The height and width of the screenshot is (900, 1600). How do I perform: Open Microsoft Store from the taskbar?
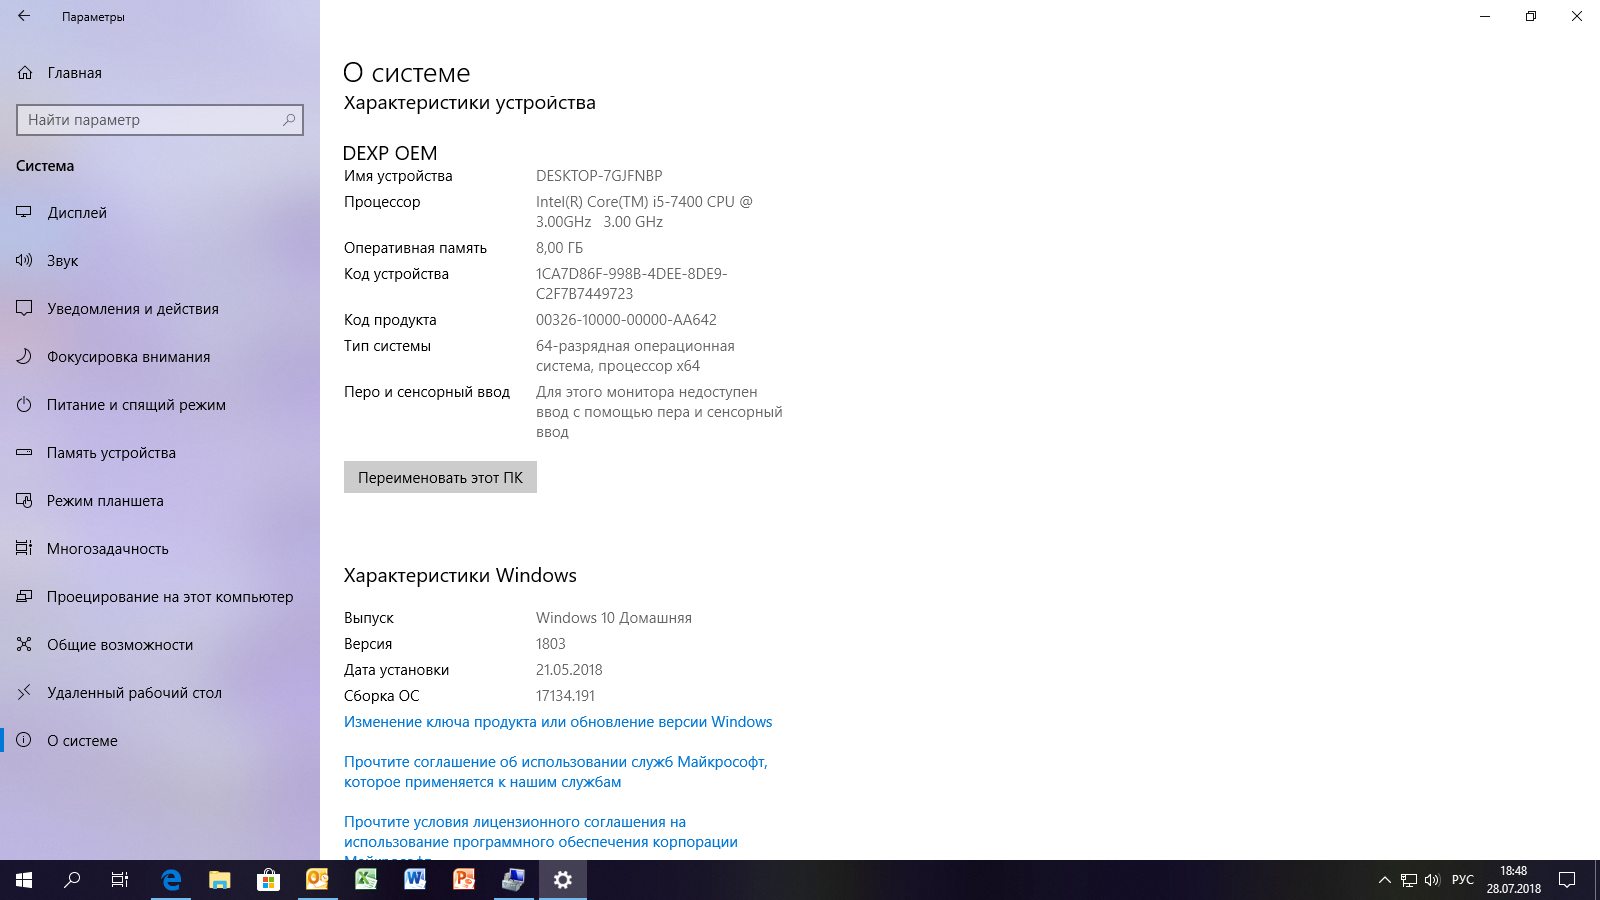[268, 880]
